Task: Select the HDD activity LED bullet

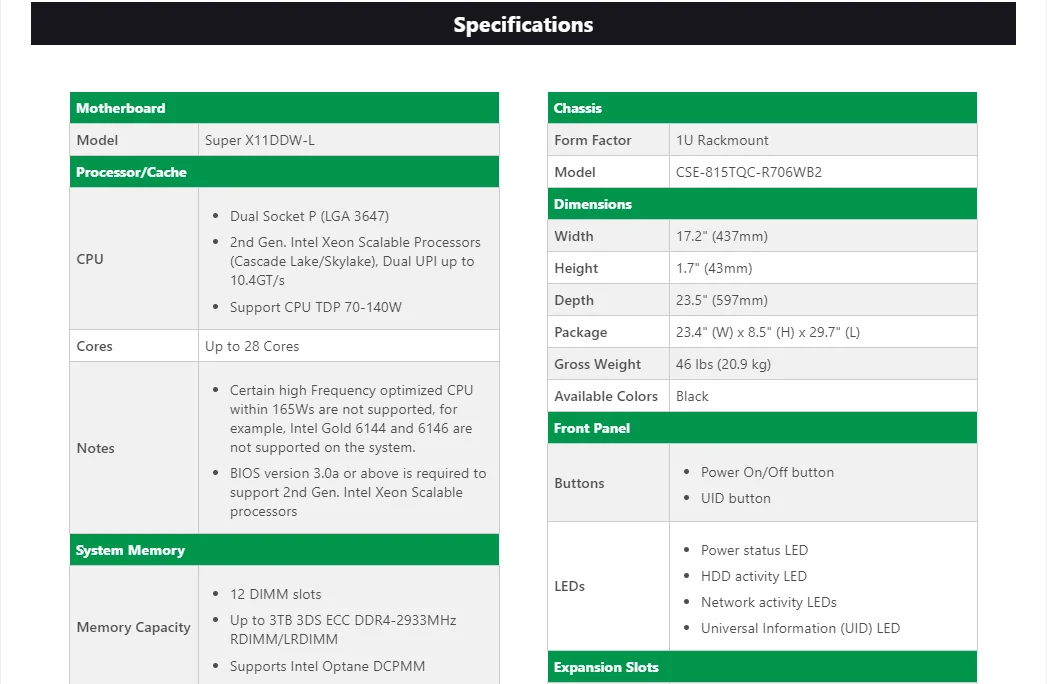Action: tap(753, 576)
